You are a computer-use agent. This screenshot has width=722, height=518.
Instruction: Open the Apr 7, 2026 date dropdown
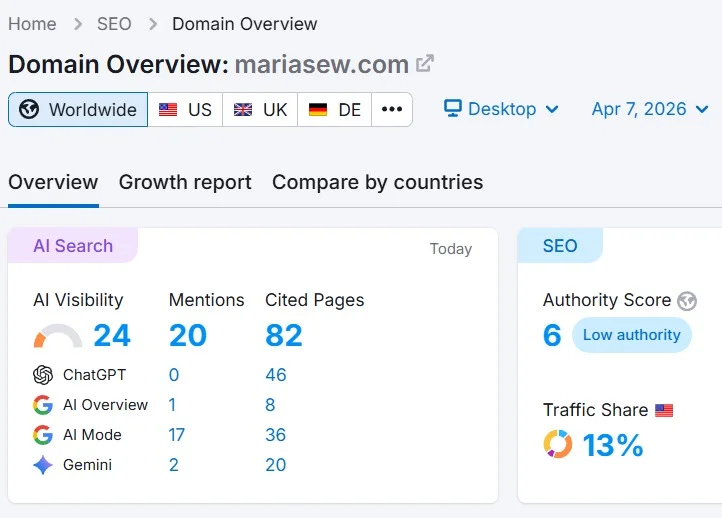(650, 109)
